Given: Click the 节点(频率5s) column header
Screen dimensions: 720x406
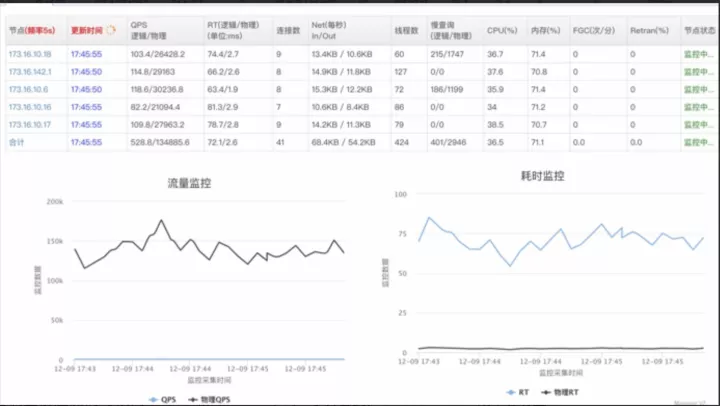Looking at the screenshot, I should point(32,30).
